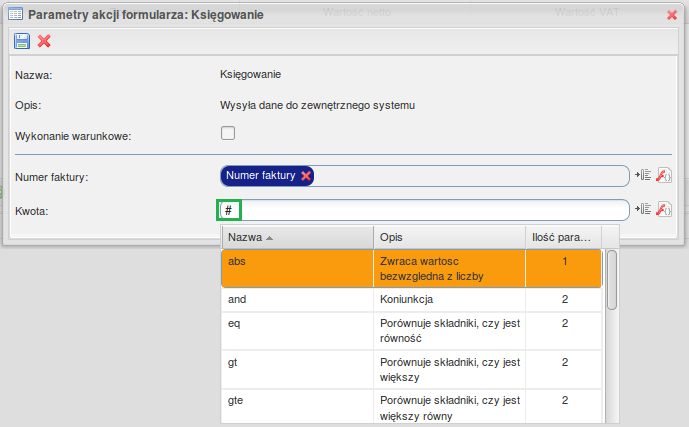Click the Księgowanie name value
This screenshot has height=427, width=689.
[x=250, y=75]
